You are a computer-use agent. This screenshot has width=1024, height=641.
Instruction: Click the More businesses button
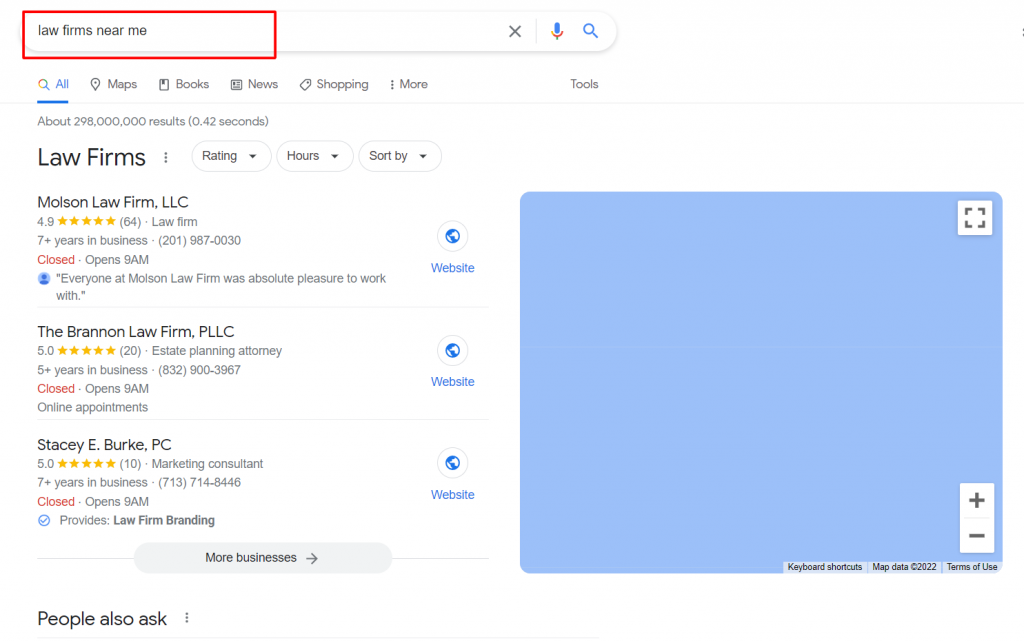[262, 558]
